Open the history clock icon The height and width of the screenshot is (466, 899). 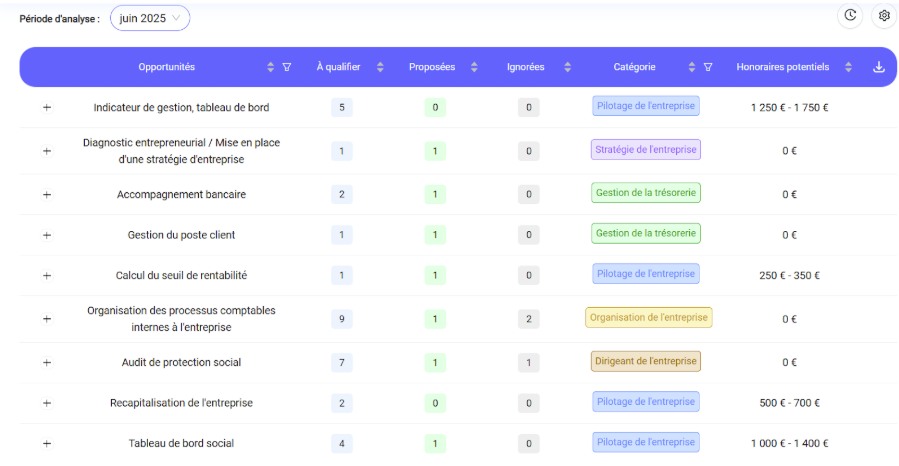click(850, 15)
